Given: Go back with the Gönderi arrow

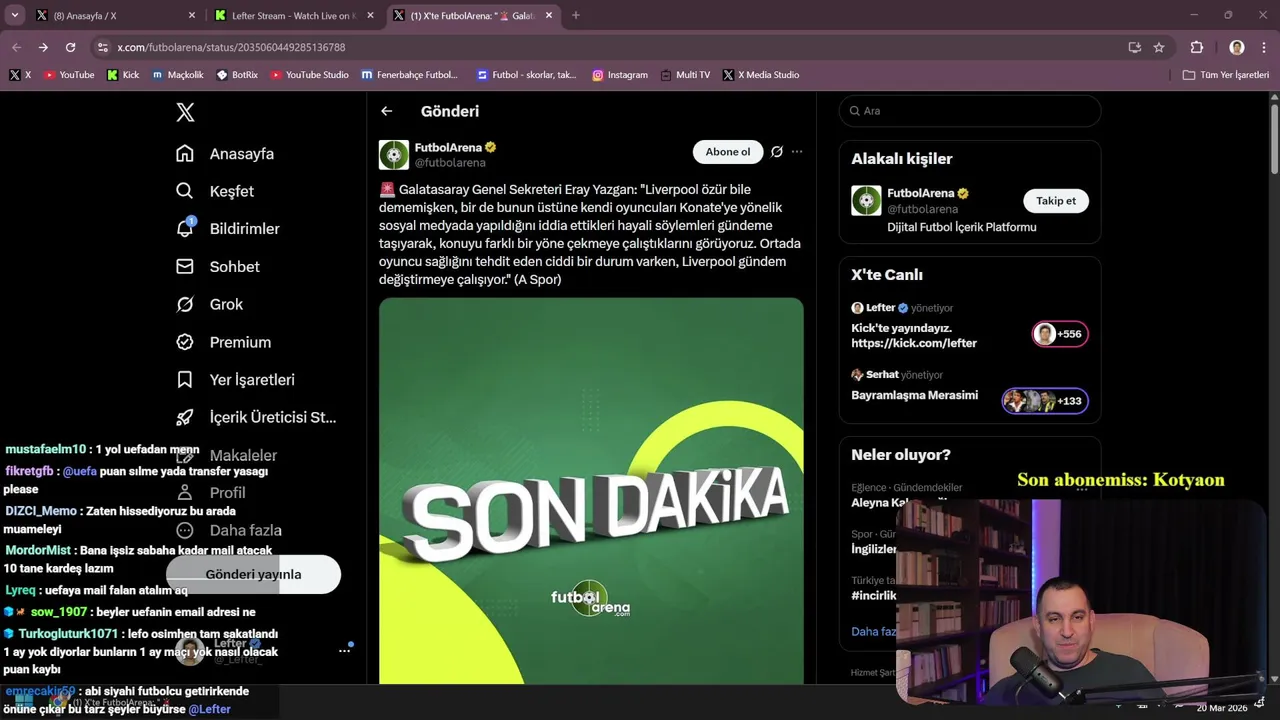Looking at the screenshot, I should pos(387,111).
